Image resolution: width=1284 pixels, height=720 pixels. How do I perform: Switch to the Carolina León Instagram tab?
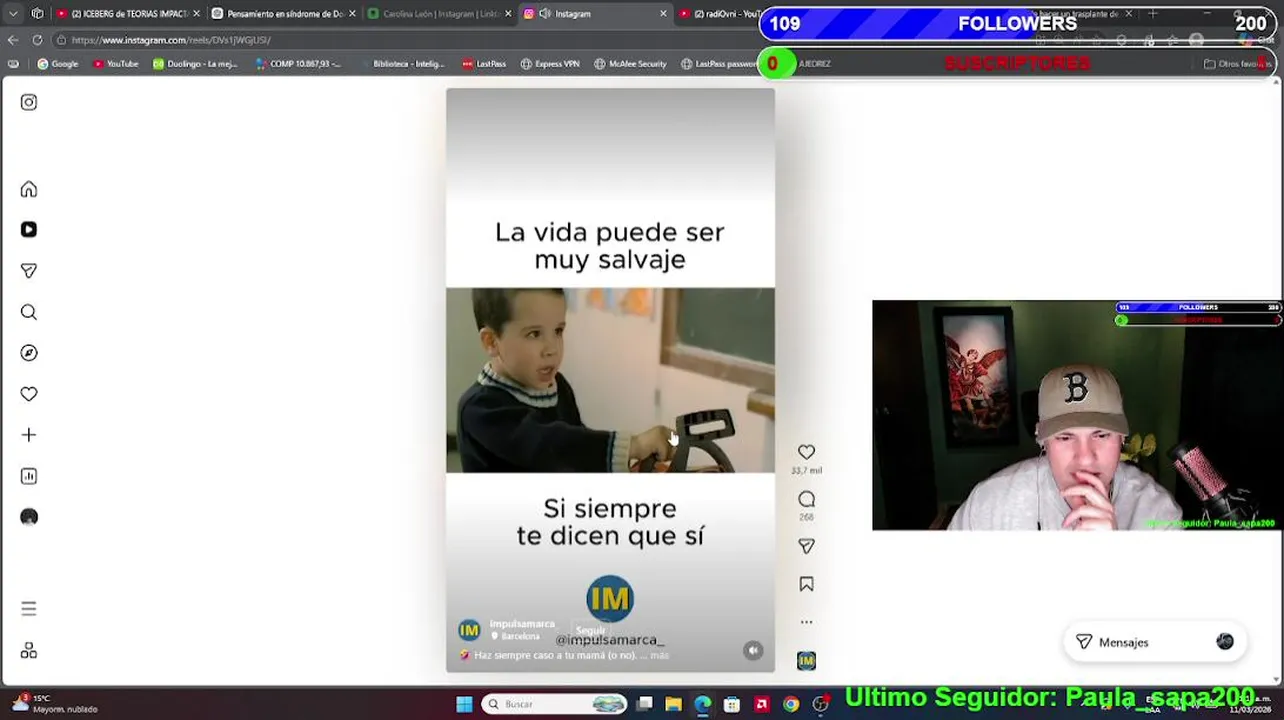click(x=441, y=14)
